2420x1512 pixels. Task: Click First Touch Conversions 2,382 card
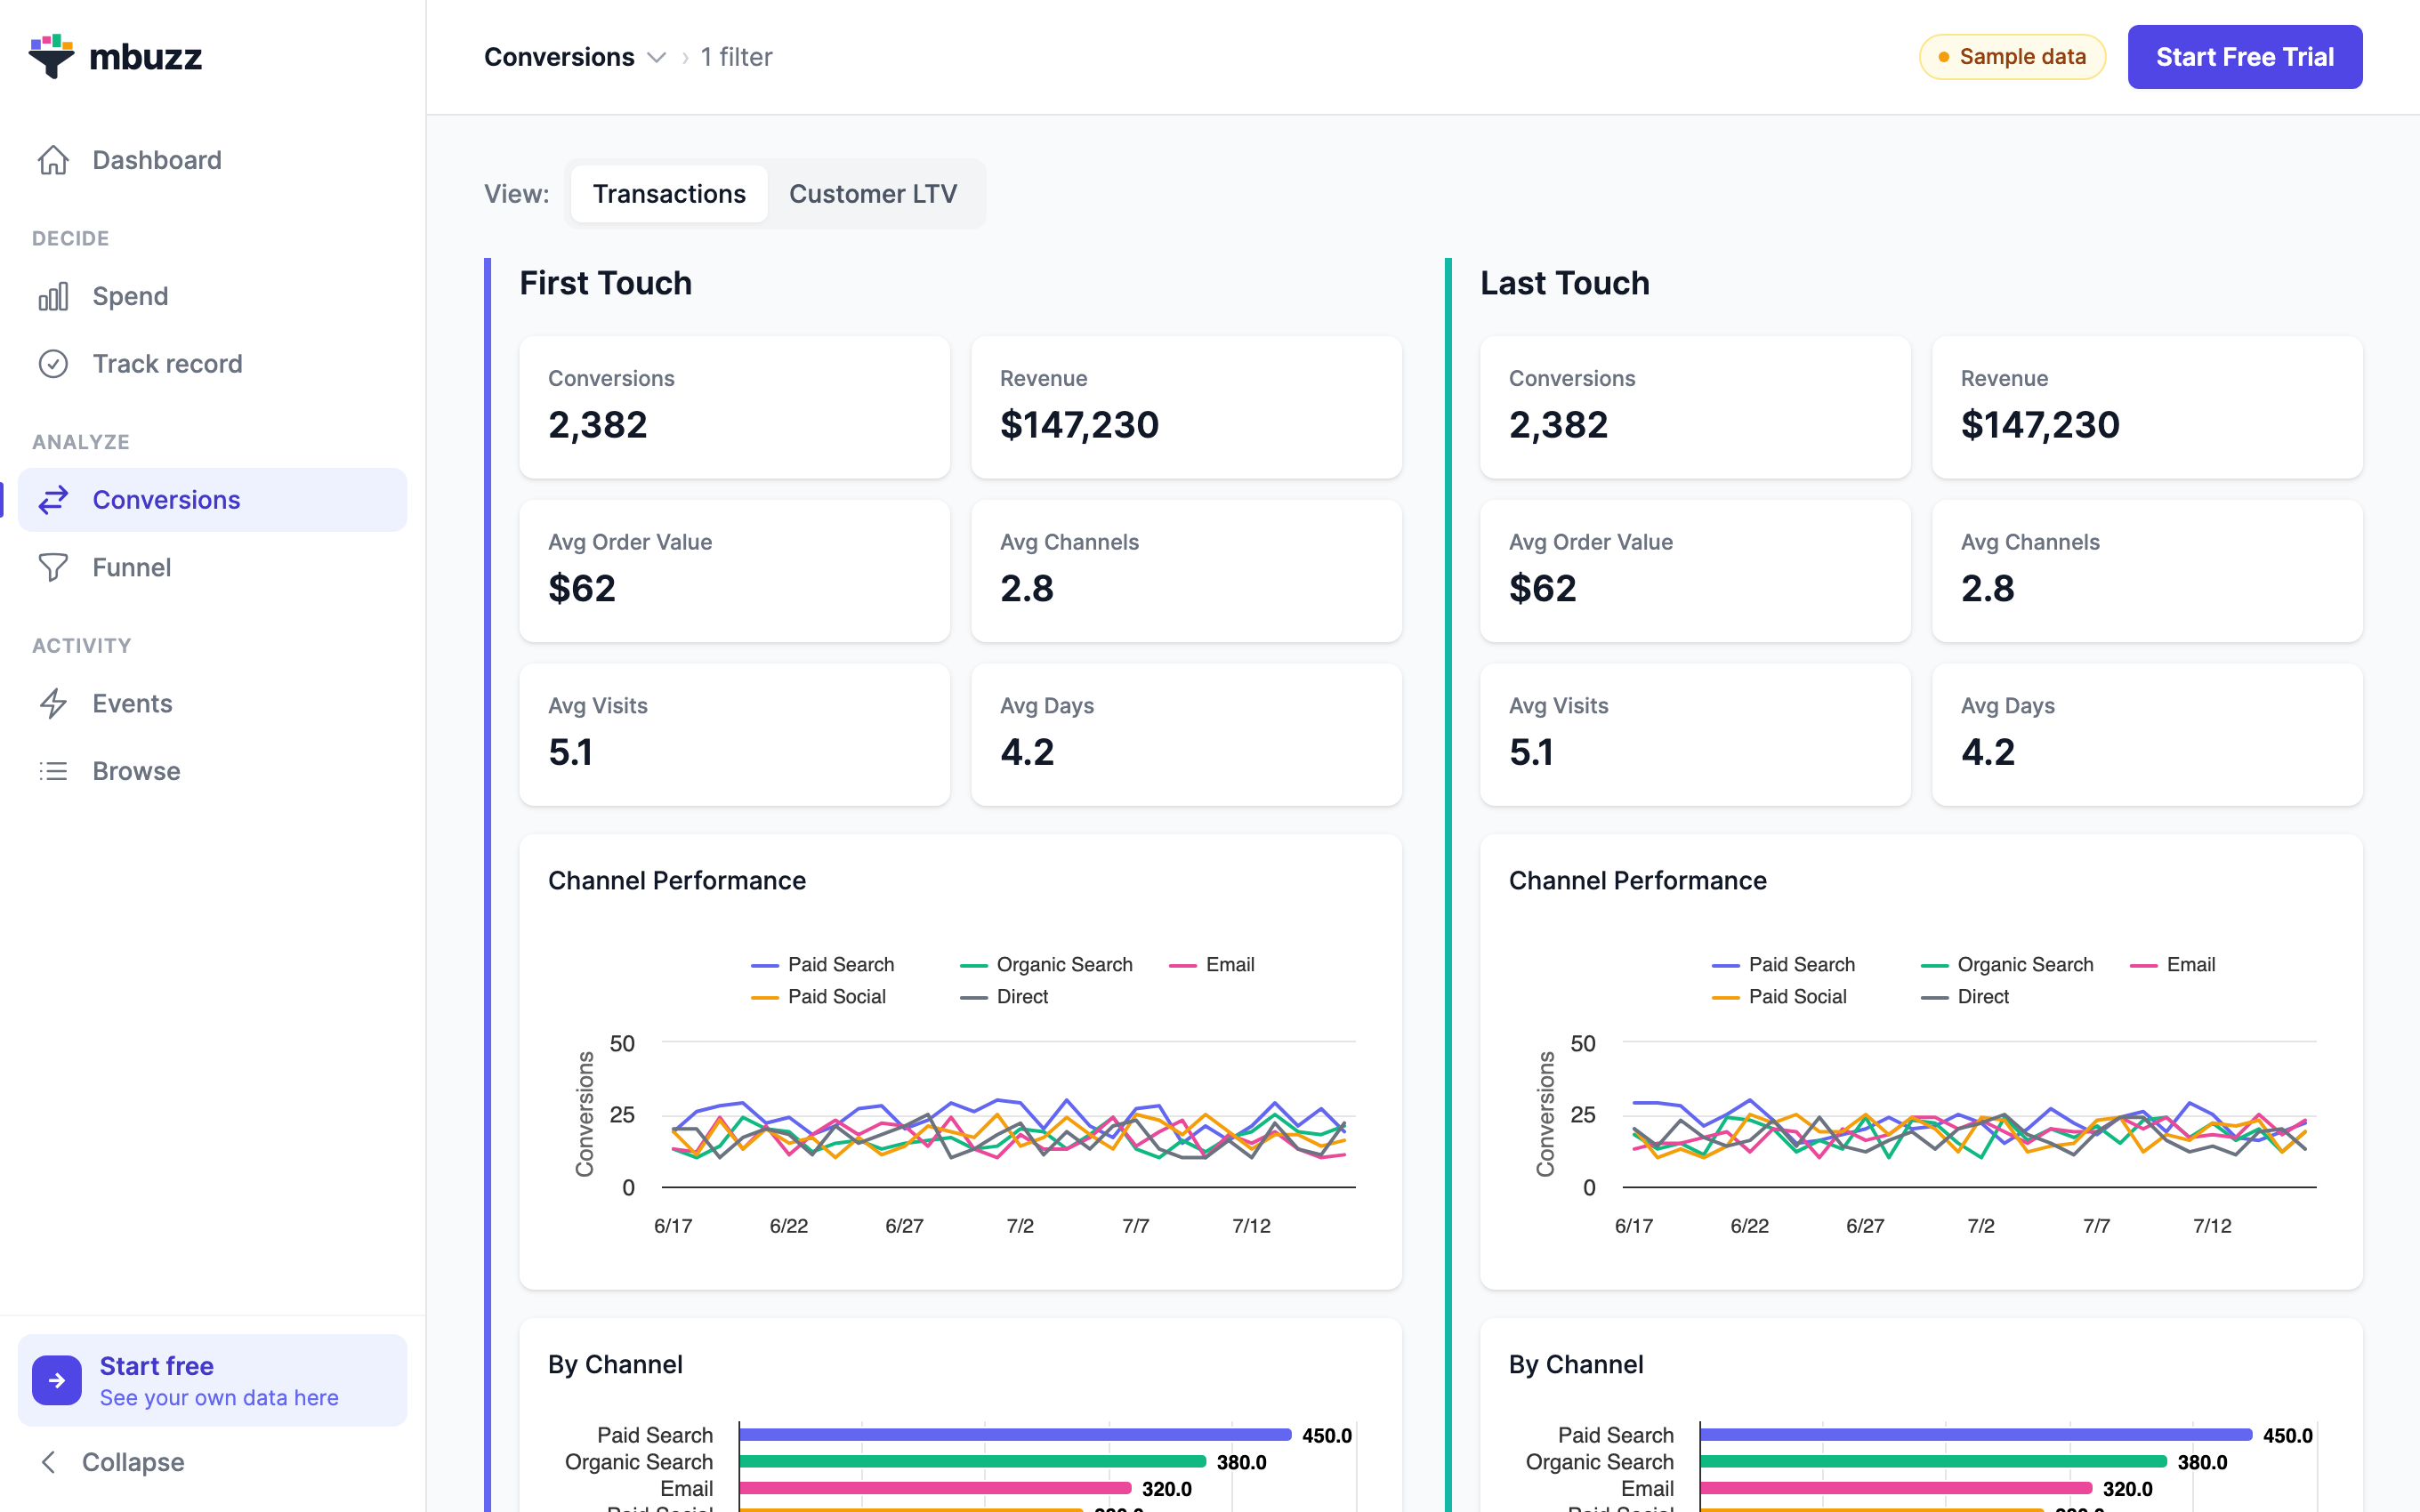(x=735, y=407)
